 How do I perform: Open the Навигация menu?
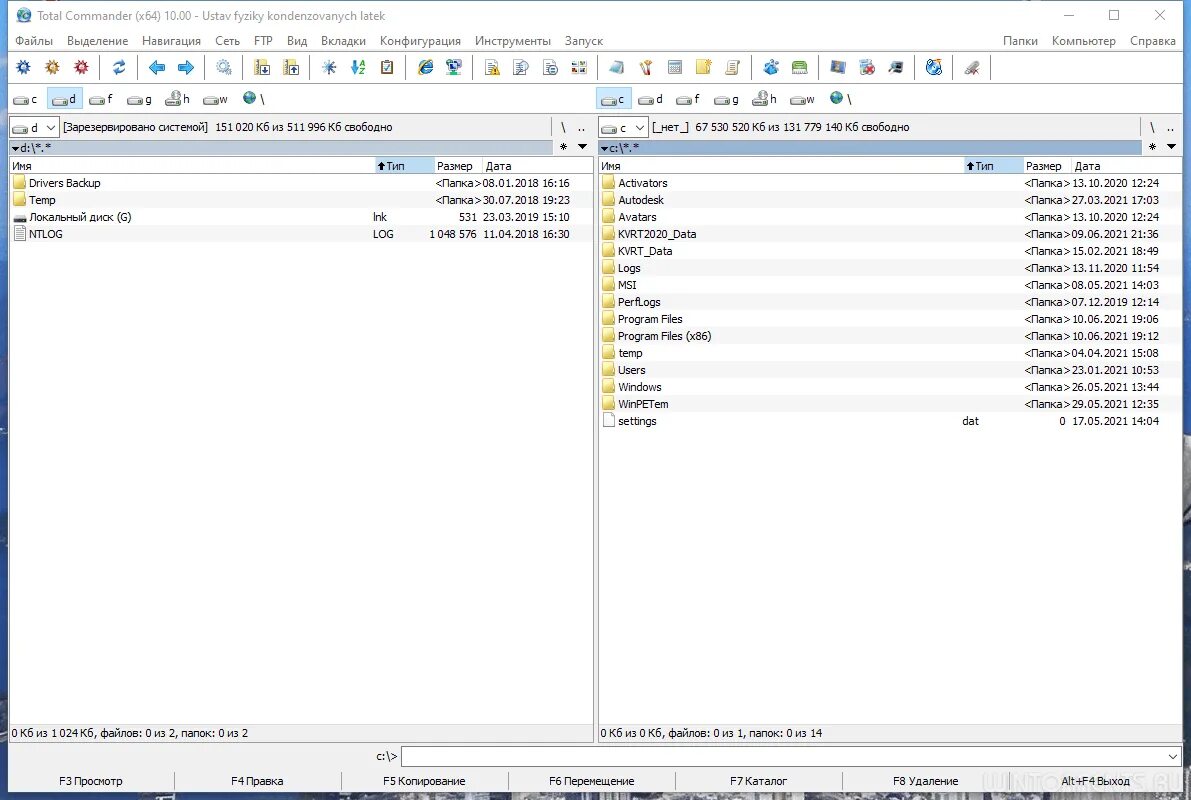[x=172, y=41]
